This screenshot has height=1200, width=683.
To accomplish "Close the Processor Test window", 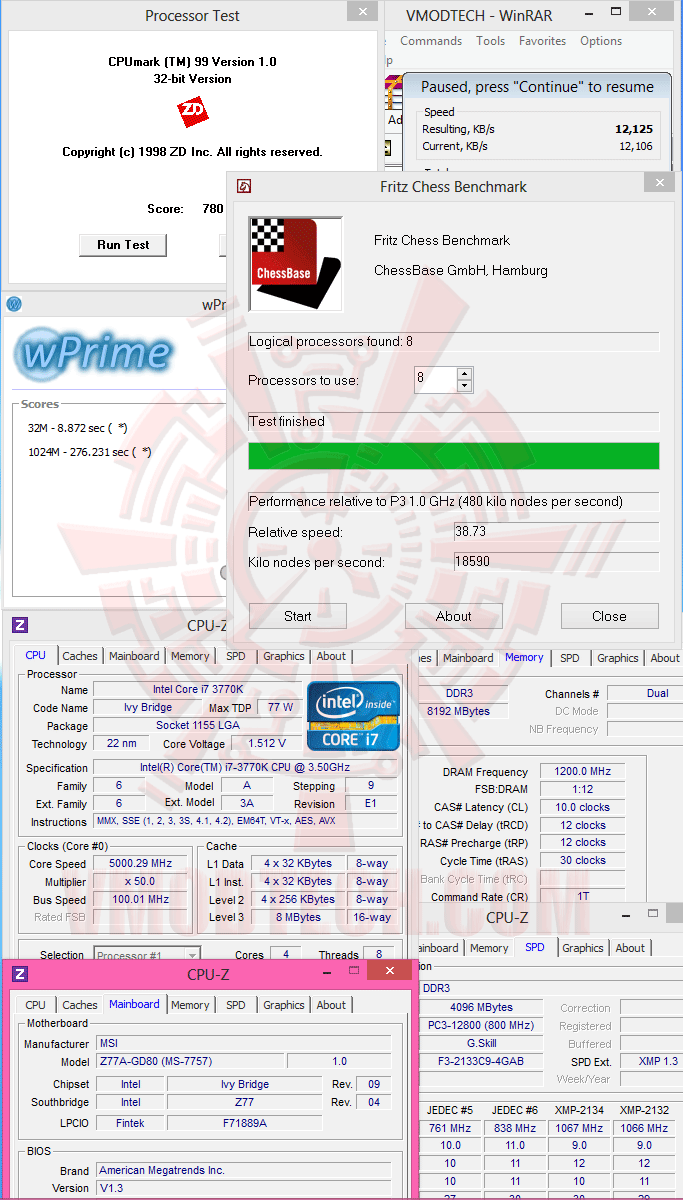I will point(362,12).
